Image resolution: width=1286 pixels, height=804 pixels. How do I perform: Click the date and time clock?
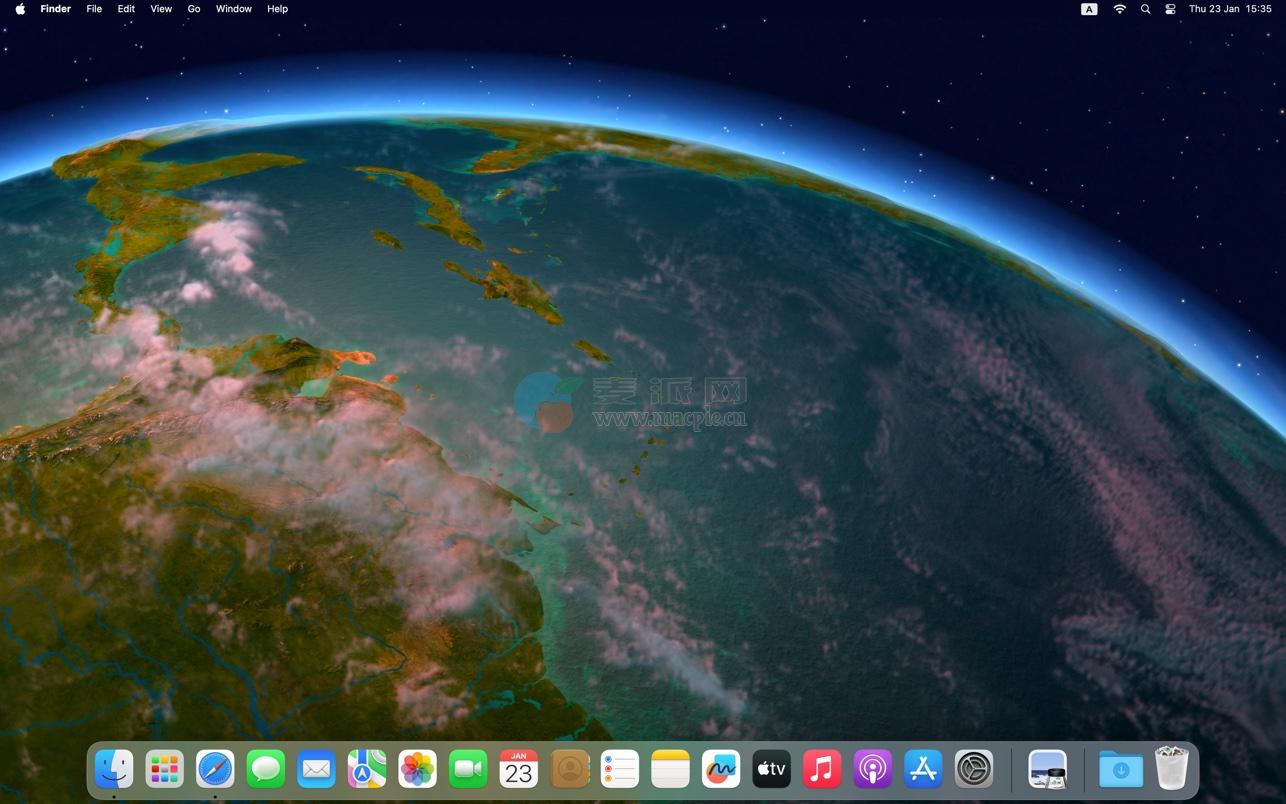tap(1230, 9)
